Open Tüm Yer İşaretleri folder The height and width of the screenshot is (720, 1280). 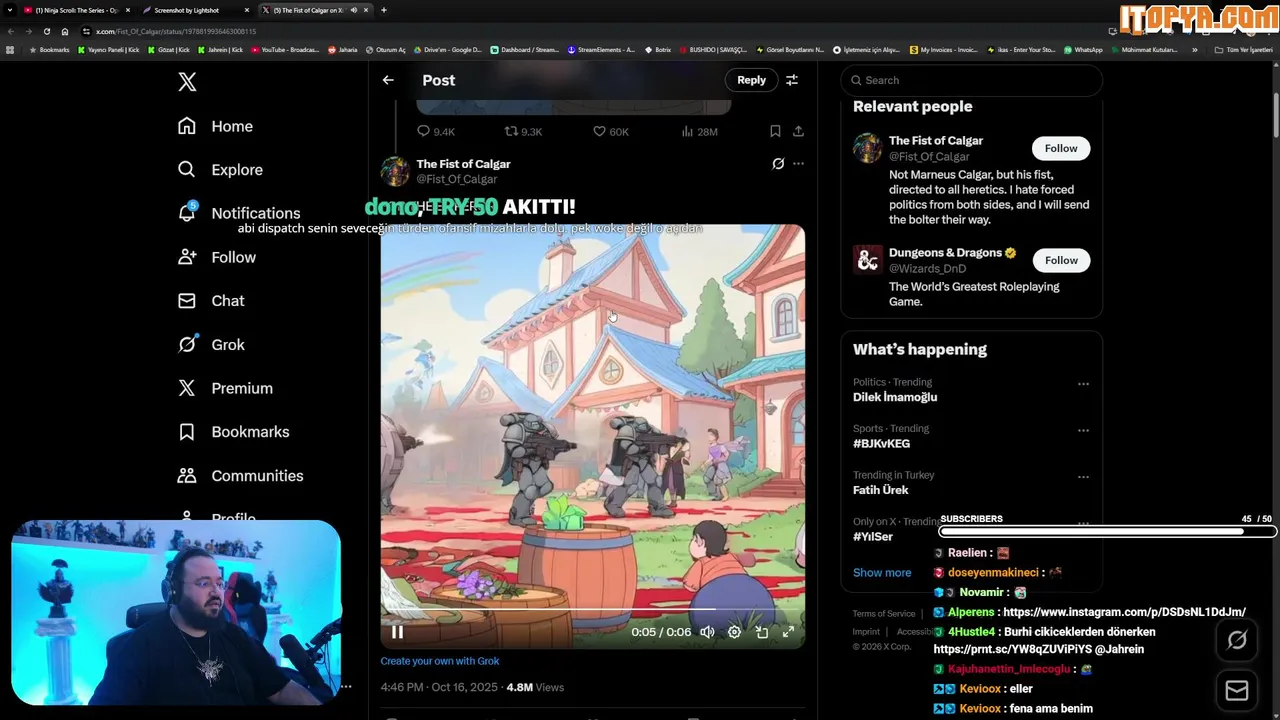[1243, 50]
